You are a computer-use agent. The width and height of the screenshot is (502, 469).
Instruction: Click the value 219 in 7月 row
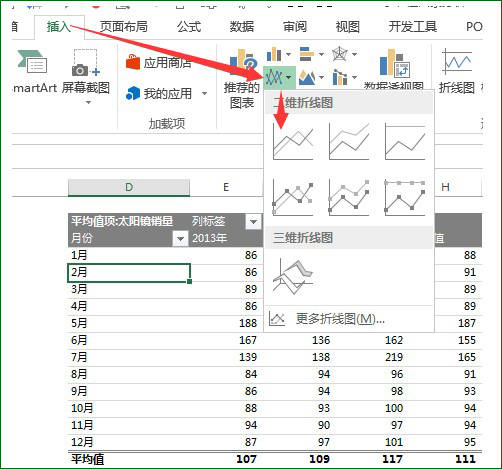(394, 357)
